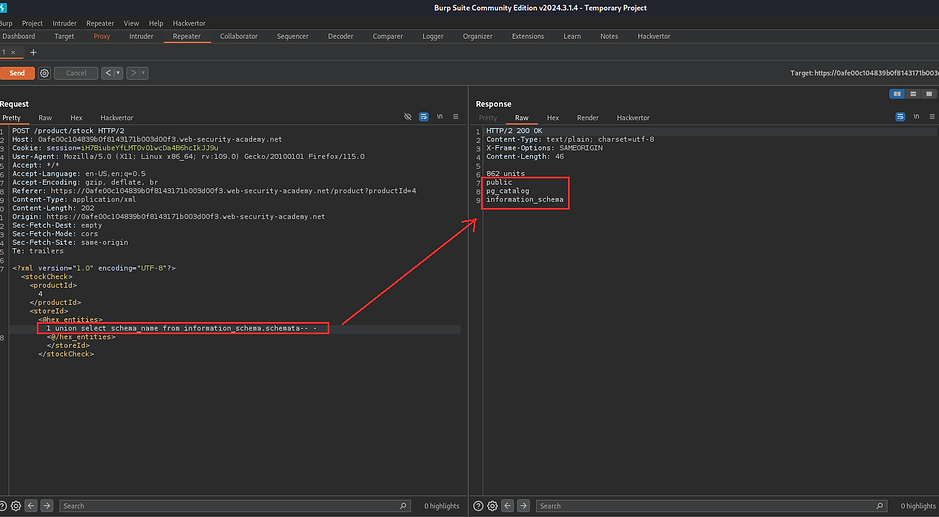Image resolution: width=939 pixels, height=517 pixels.
Task: Open the Intruder menu in menu bar
Action: point(65,23)
